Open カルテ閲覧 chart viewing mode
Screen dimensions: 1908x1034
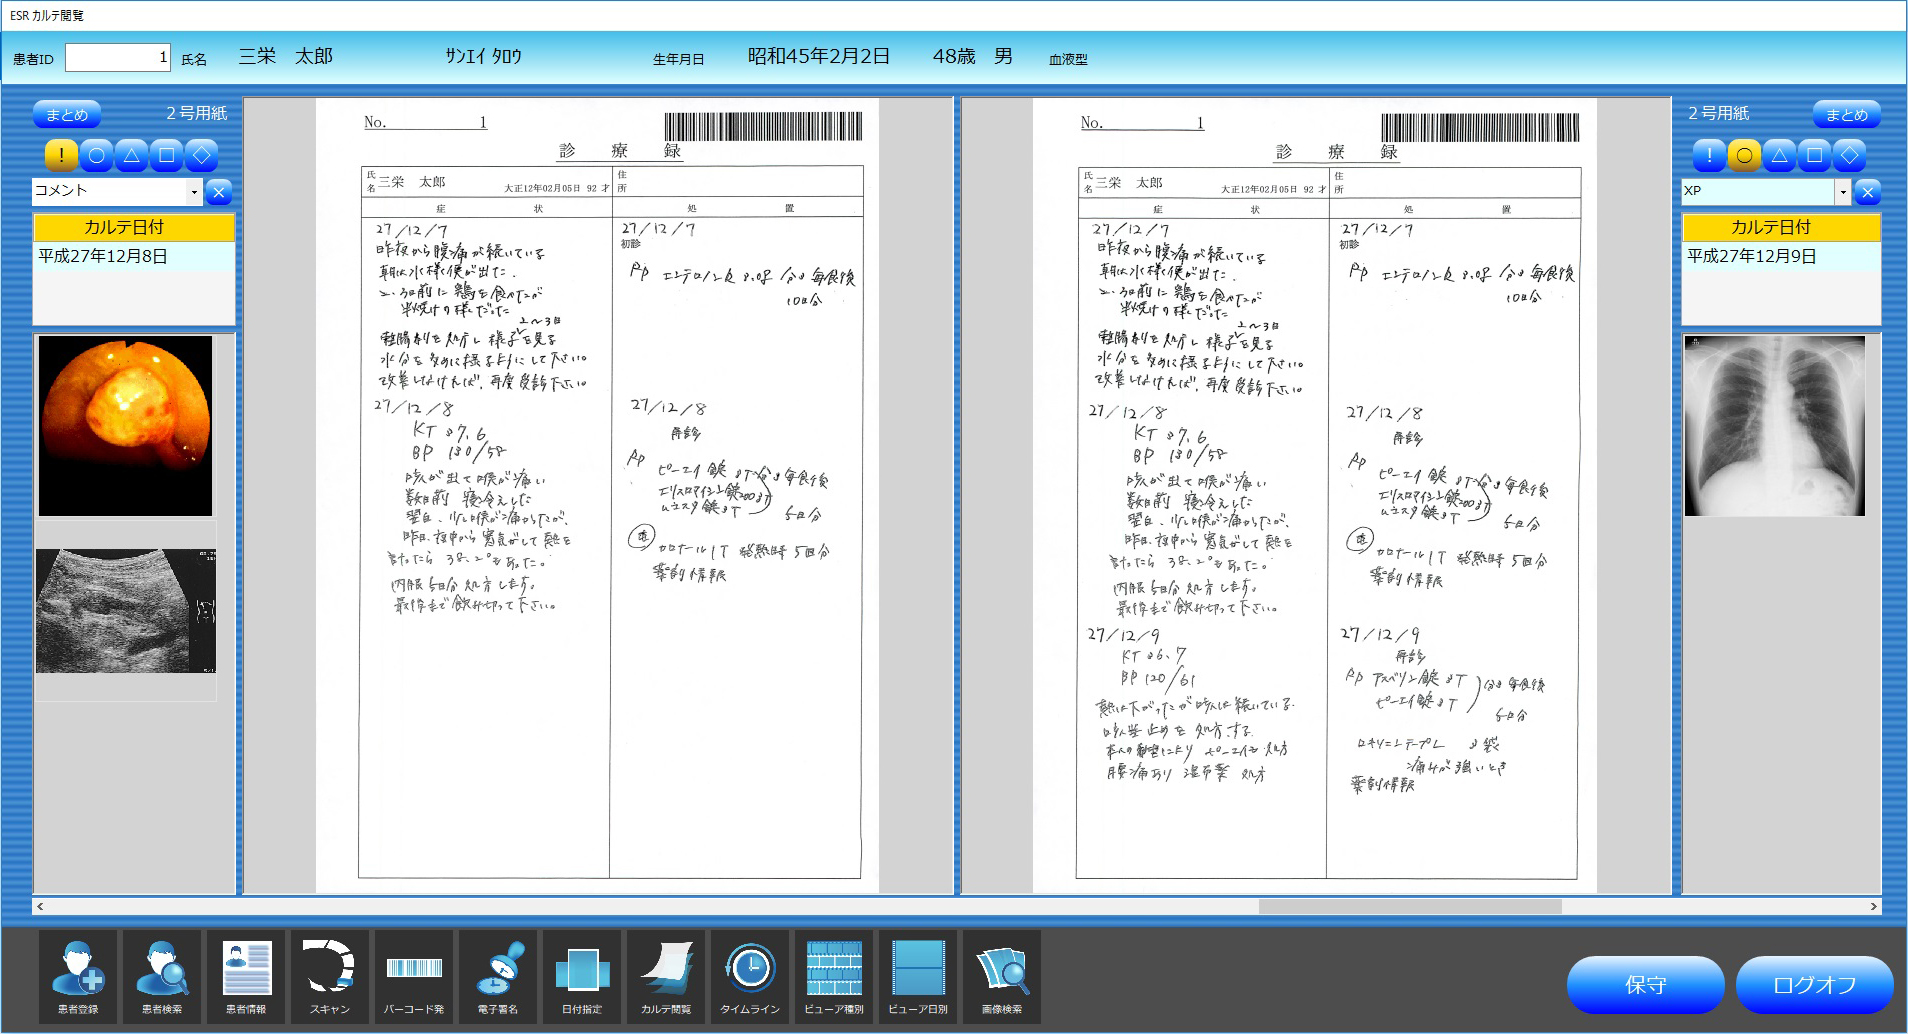pos(666,975)
